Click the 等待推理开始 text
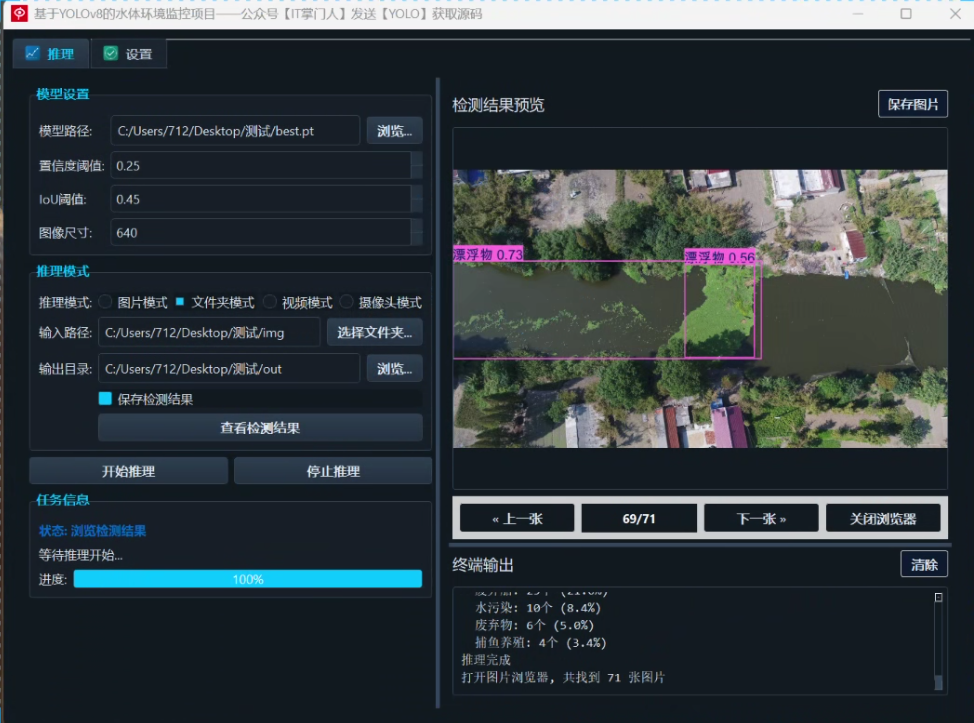Screen dimensions: 974x723 click(81, 555)
